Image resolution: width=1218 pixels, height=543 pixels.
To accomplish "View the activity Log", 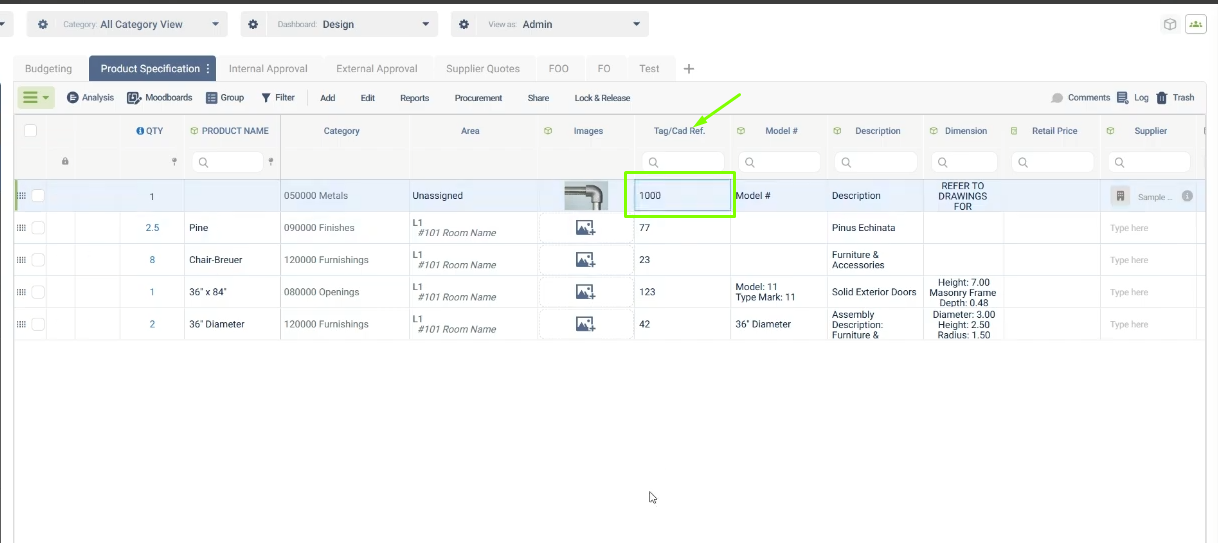I will [1132, 98].
